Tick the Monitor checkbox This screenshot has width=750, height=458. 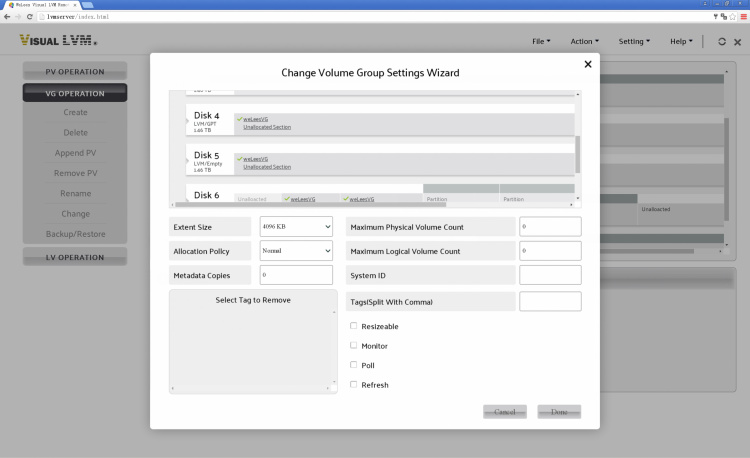[x=354, y=345]
